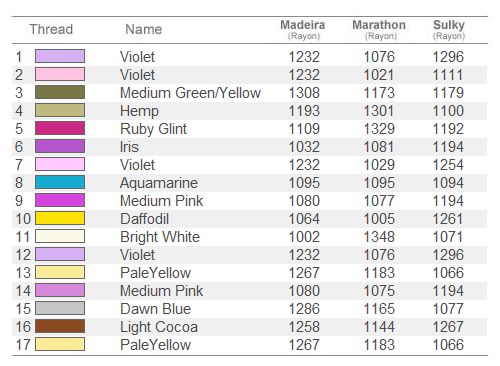
Task: Click the Sulky column header
Action: tap(449, 29)
